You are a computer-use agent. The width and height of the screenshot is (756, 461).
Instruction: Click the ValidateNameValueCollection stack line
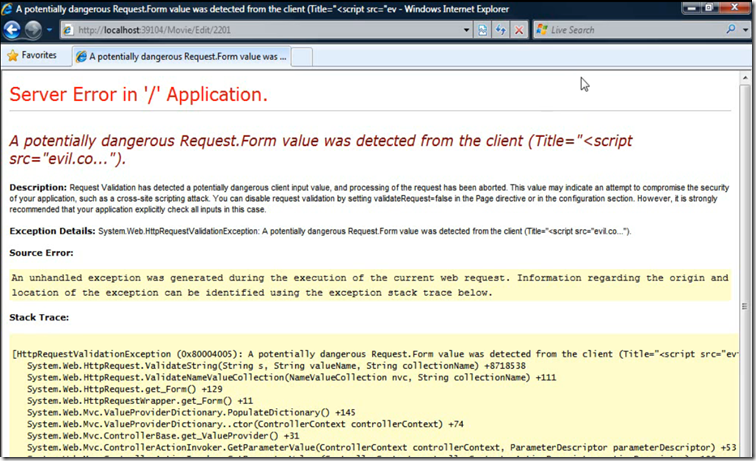coord(292,378)
